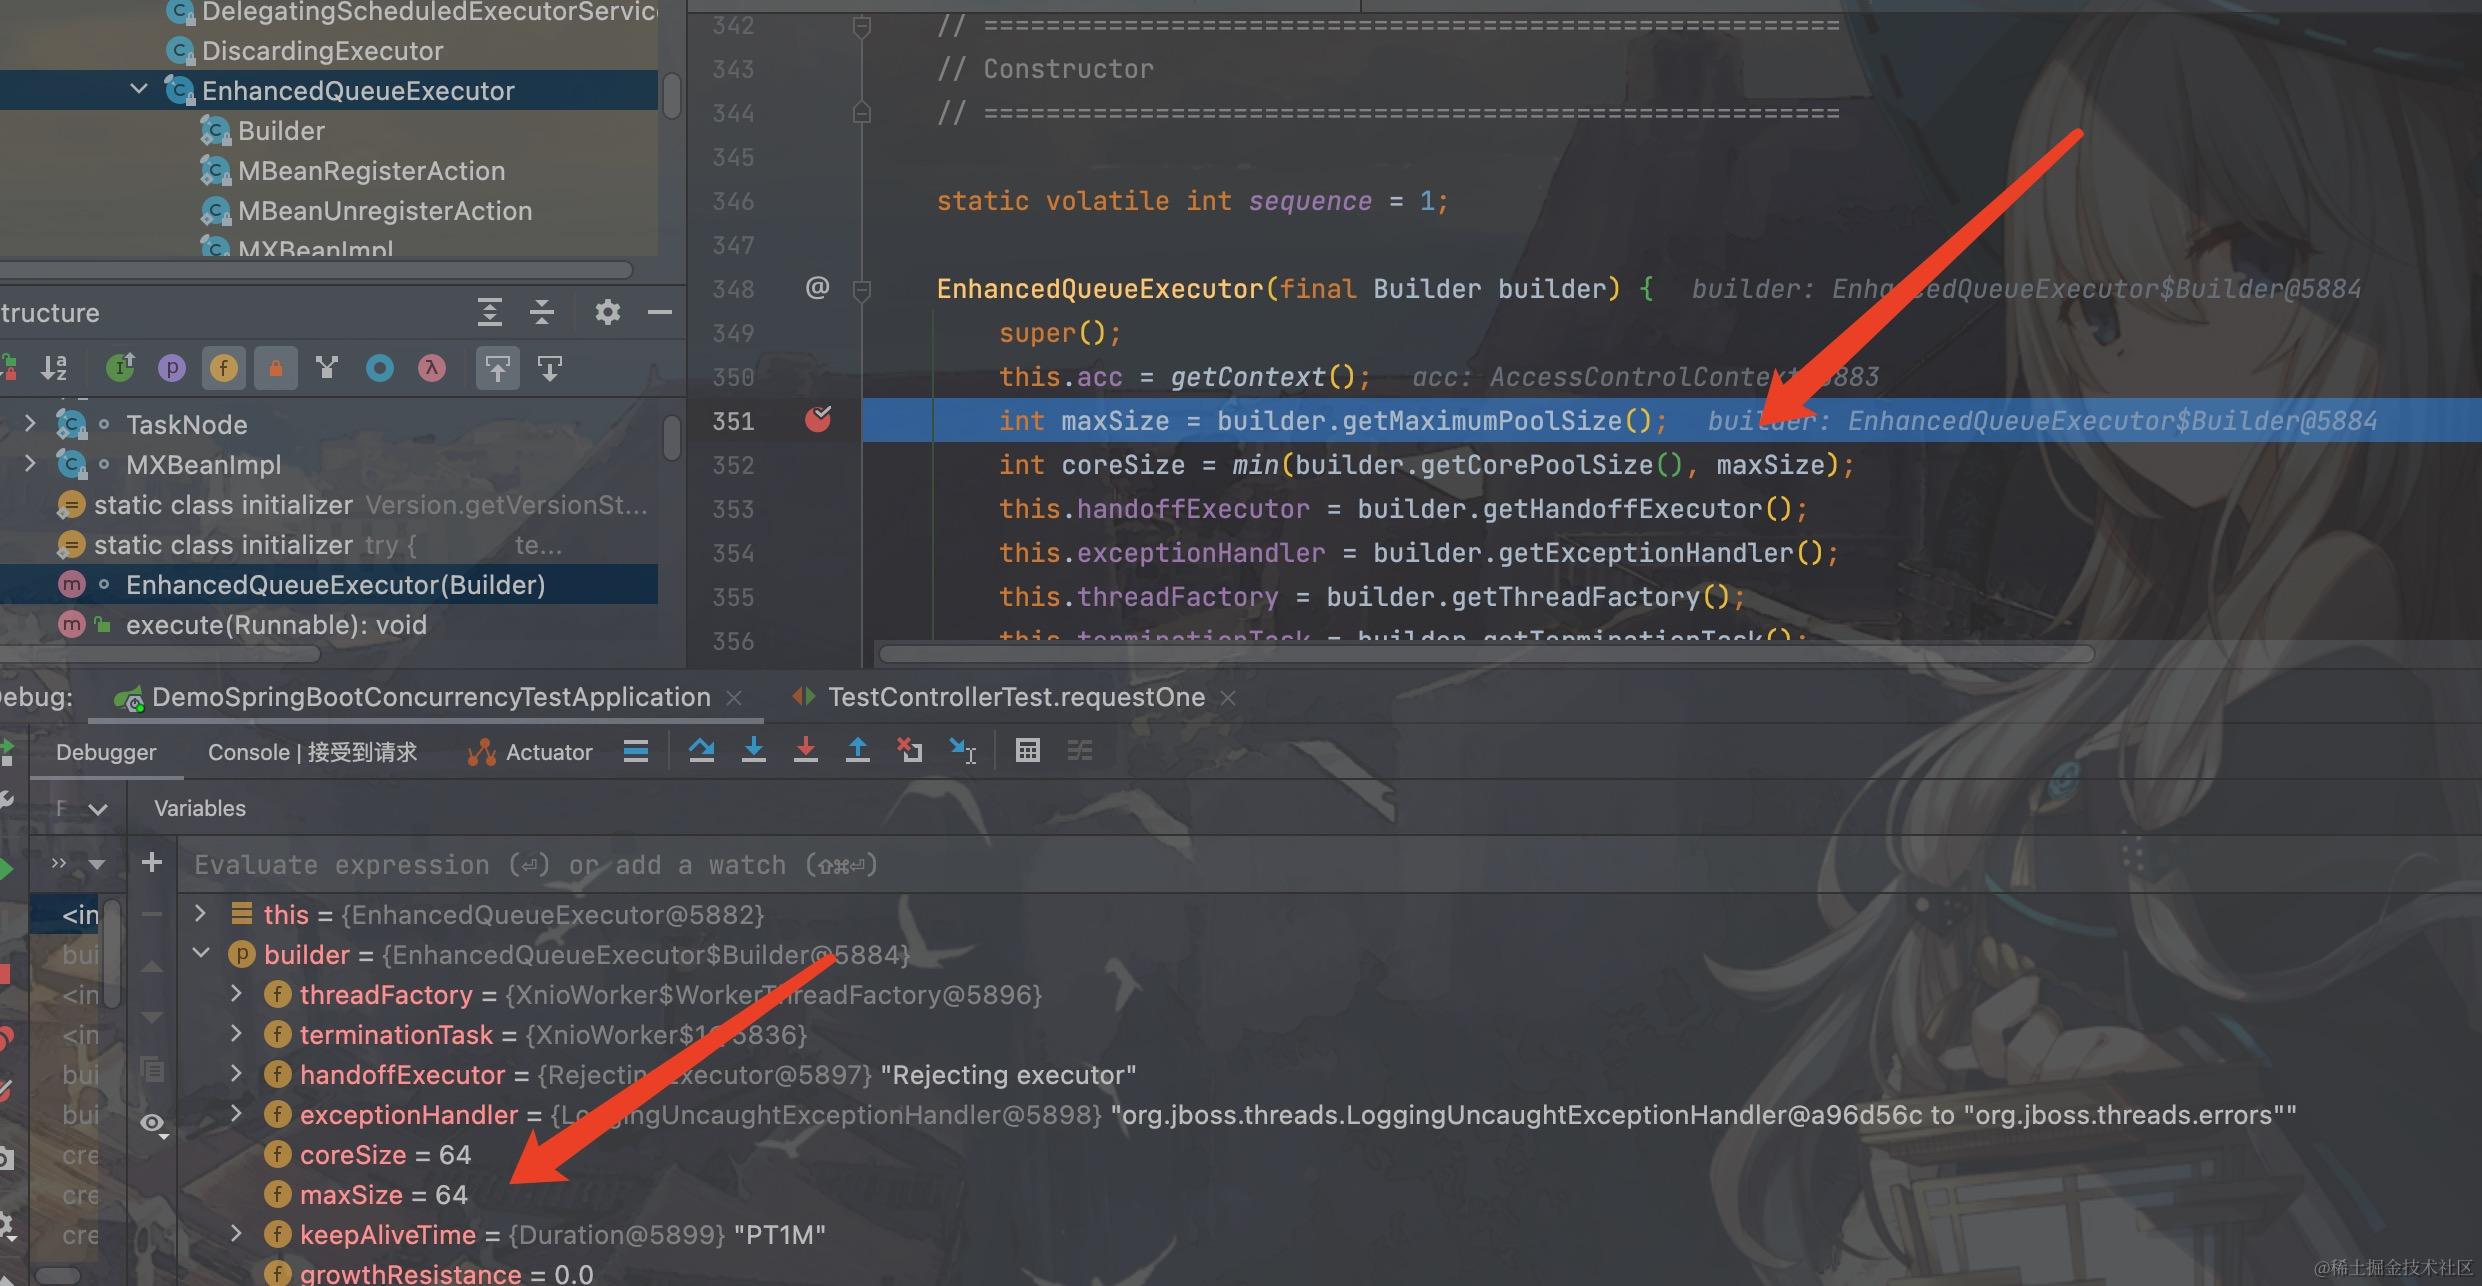Click the Evaluate expression input field
This screenshot has height=1286, width=2482.
pyautogui.click(x=1330, y=865)
